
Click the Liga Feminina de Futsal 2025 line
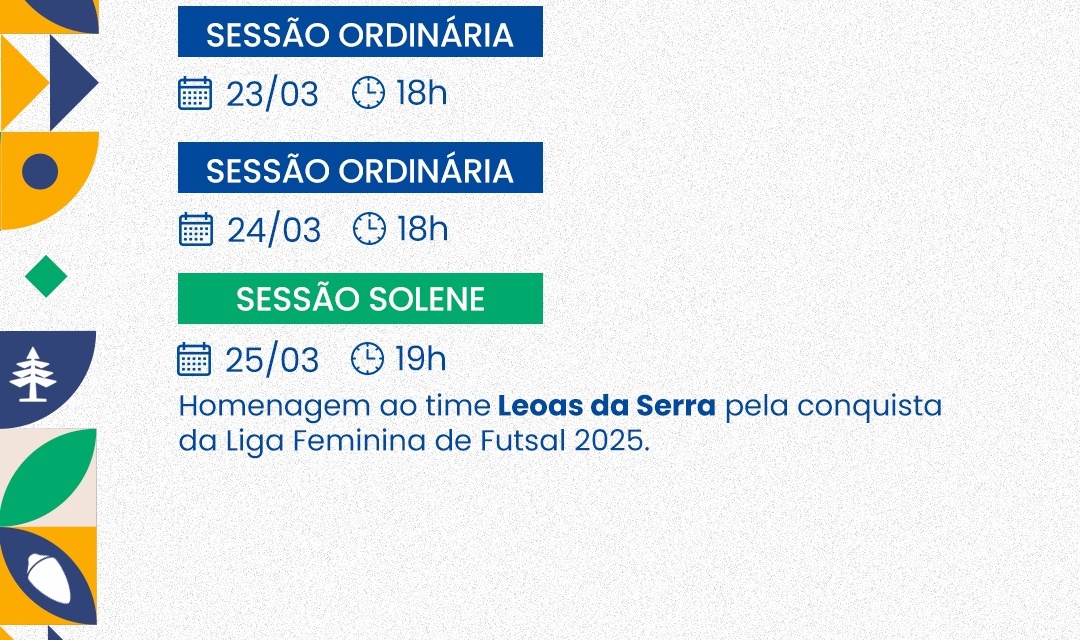pyautogui.click(x=414, y=440)
